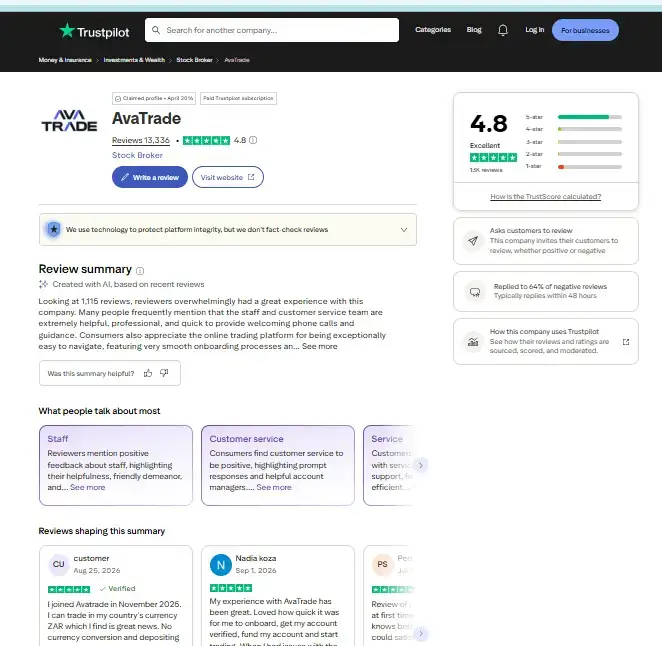Expand See more on Customer service card

pyautogui.click(x=274, y=487)
